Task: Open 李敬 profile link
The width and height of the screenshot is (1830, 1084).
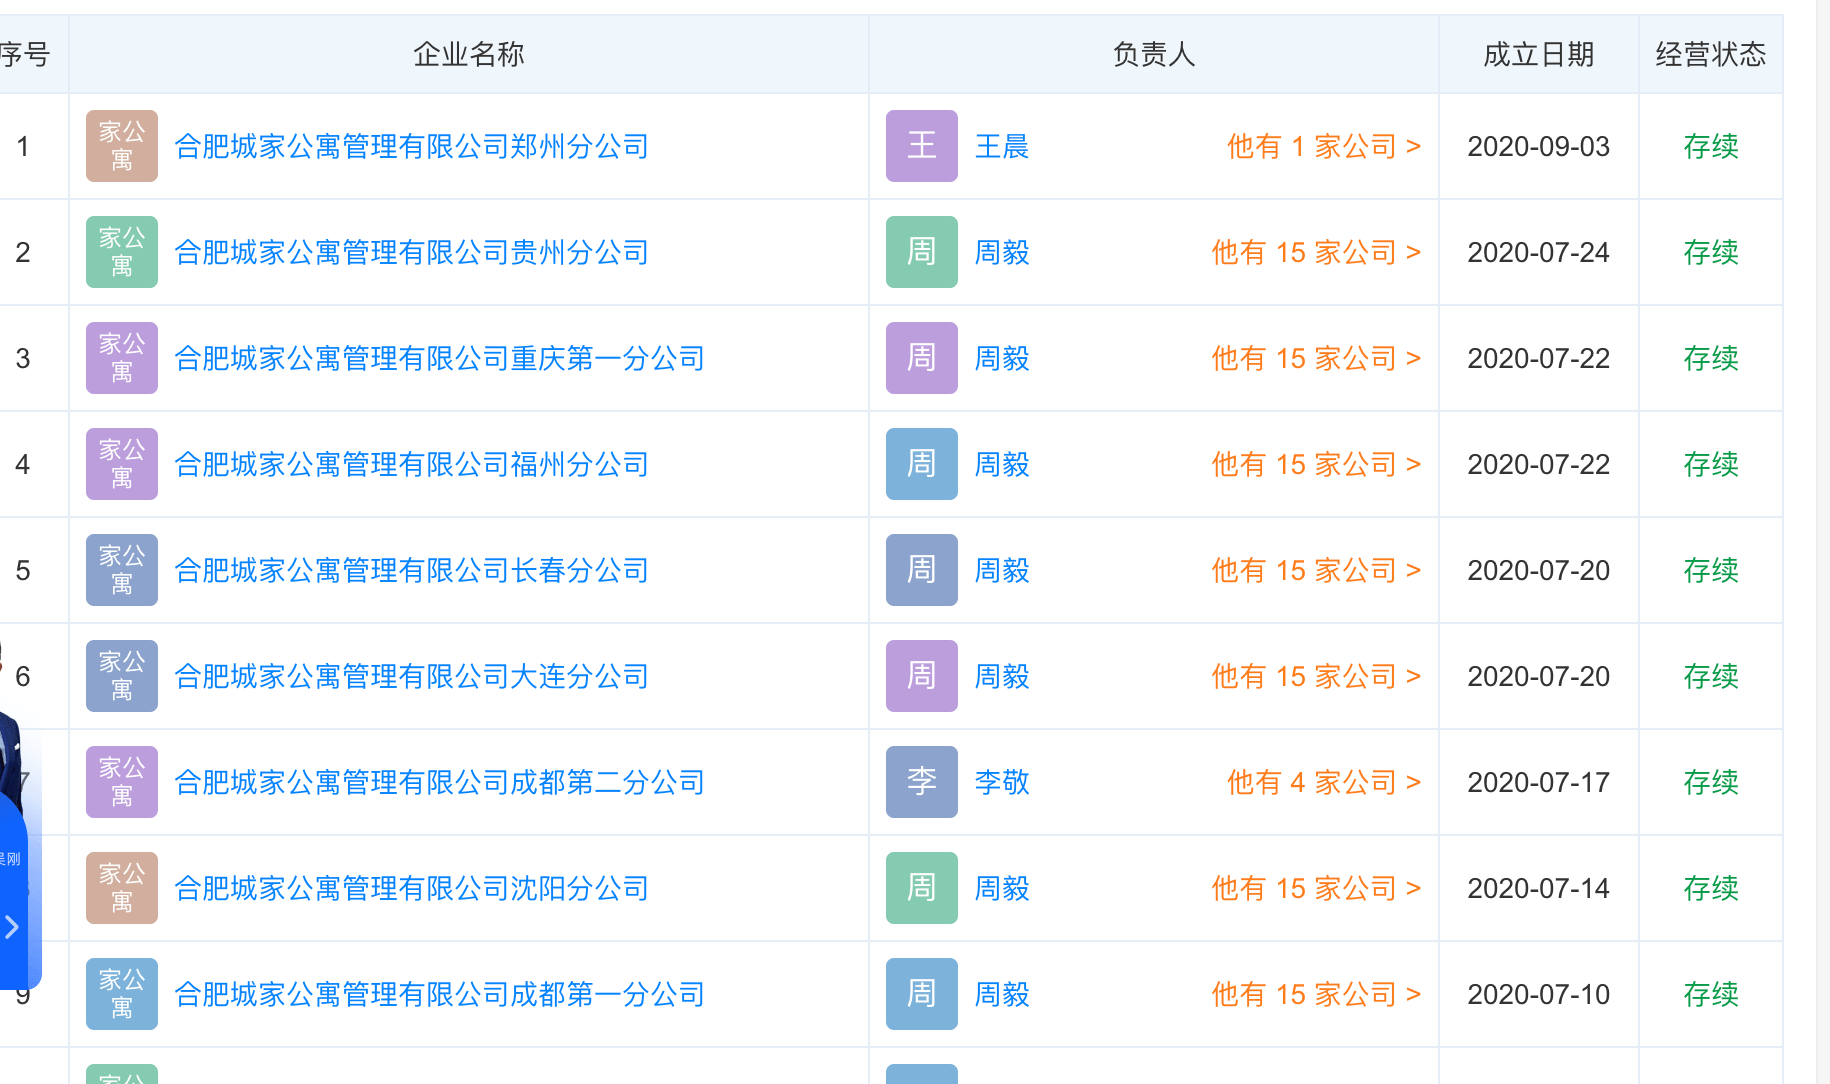Action: click(x=1002, y=783)
